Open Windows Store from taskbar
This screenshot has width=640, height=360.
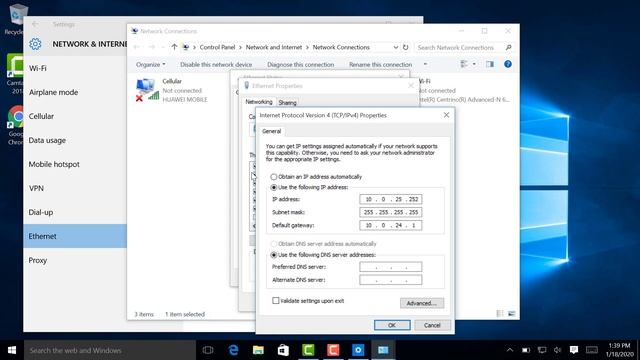(283, 350)
